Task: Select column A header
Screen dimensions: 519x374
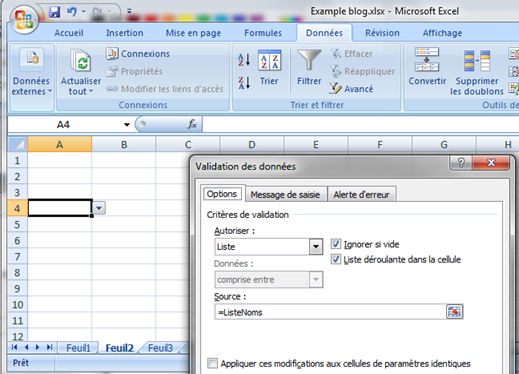Action: coord(60,145)
